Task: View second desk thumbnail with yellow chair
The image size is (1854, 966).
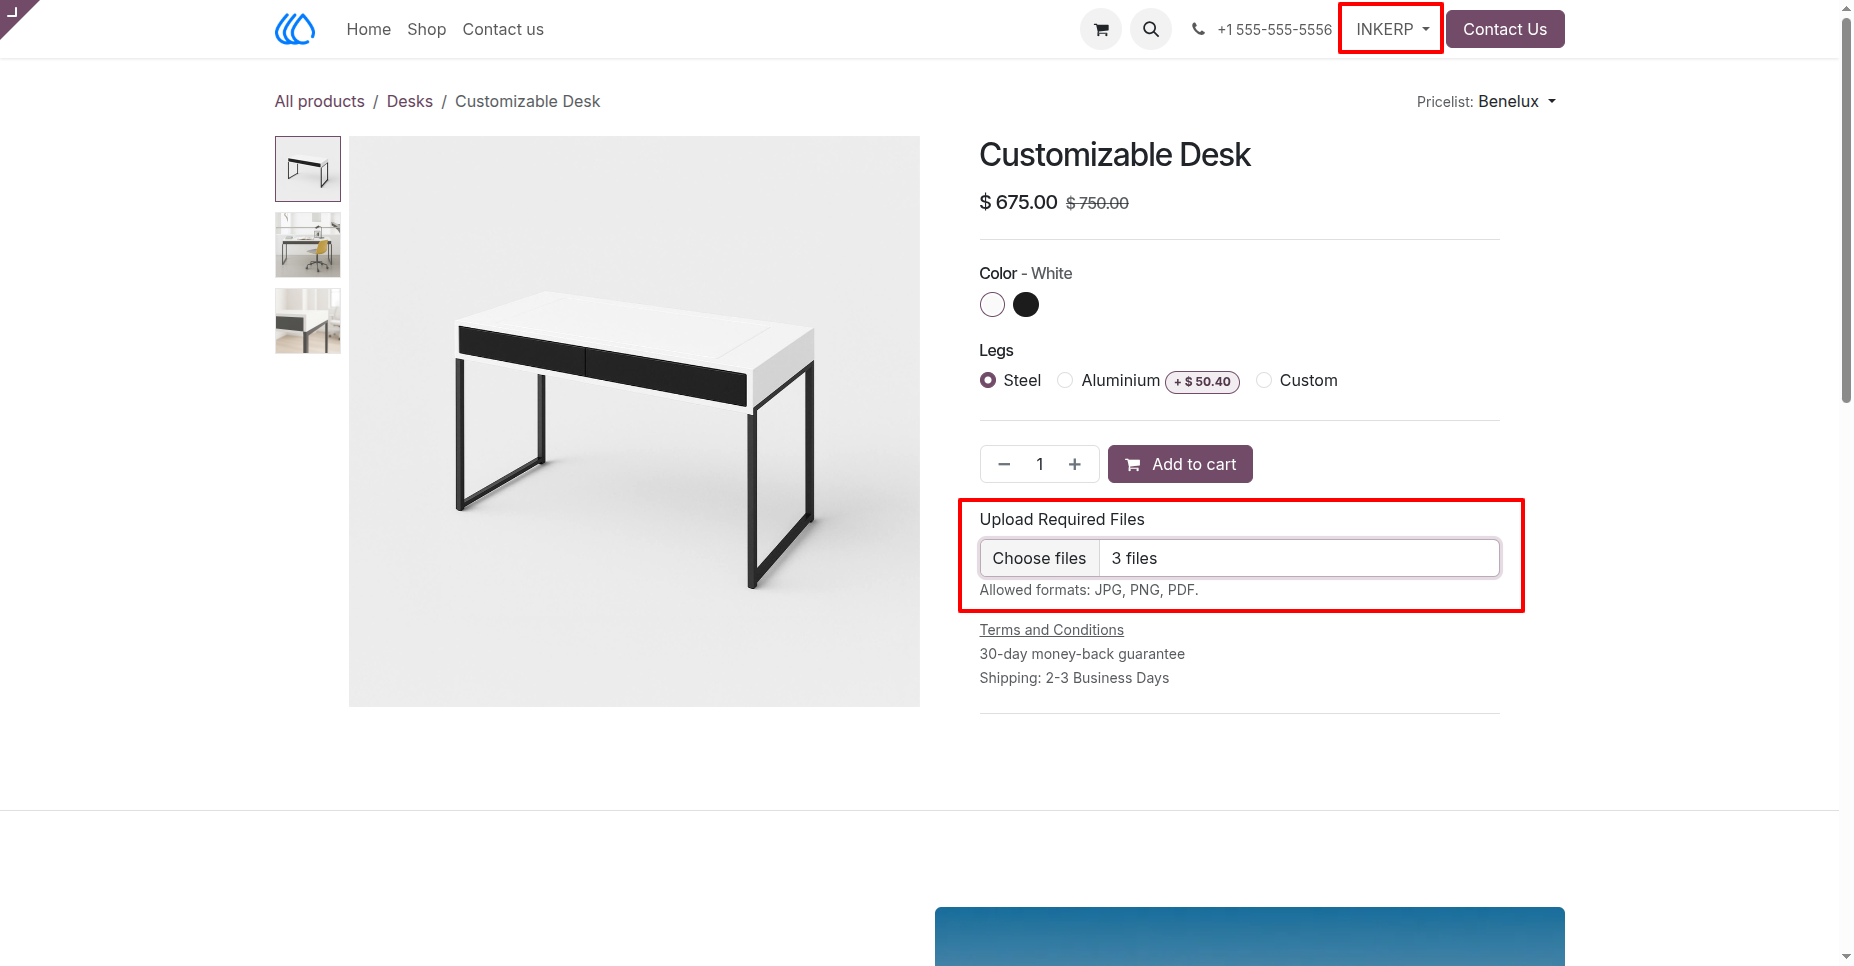Action: pyautogui.click(x=308, y=245)
